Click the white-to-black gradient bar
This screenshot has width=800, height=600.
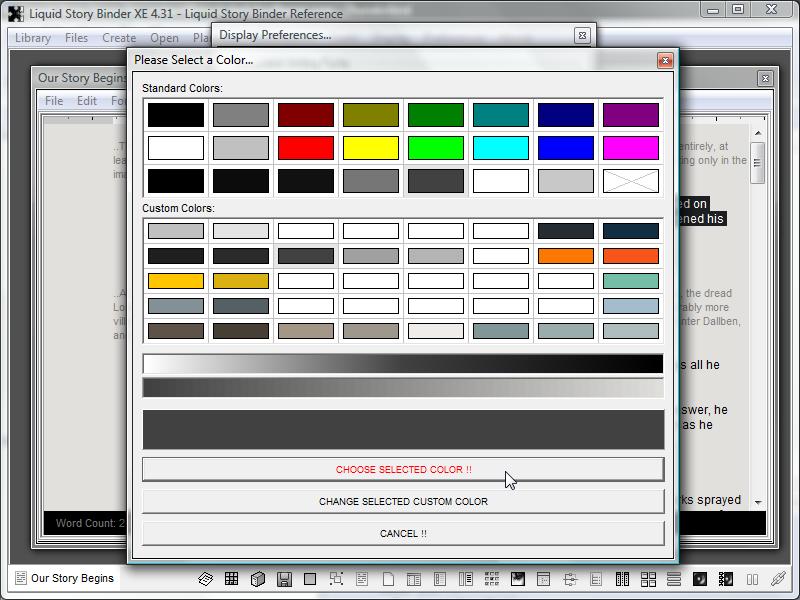403,364
